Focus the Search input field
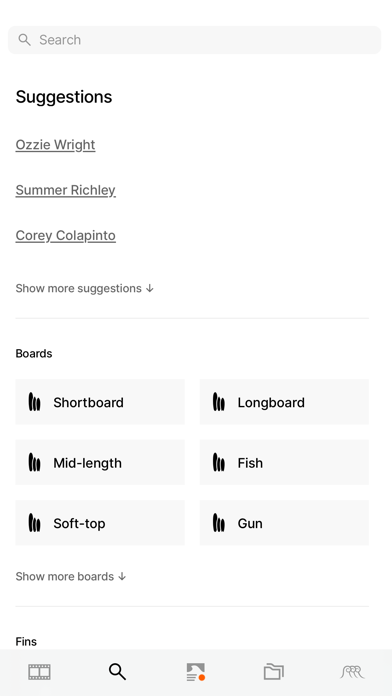The image size is (392, 696). click(194, 40)
